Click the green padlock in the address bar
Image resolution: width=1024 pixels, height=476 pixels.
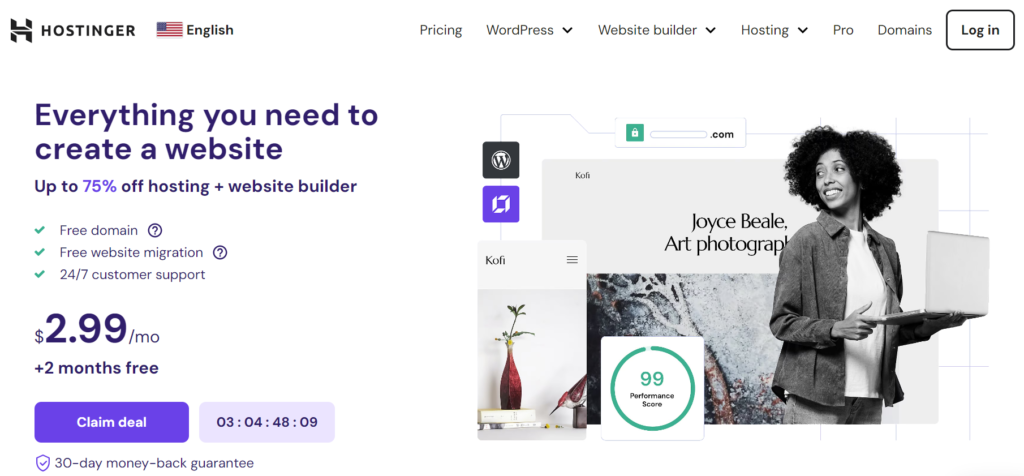tap(634, 133)
